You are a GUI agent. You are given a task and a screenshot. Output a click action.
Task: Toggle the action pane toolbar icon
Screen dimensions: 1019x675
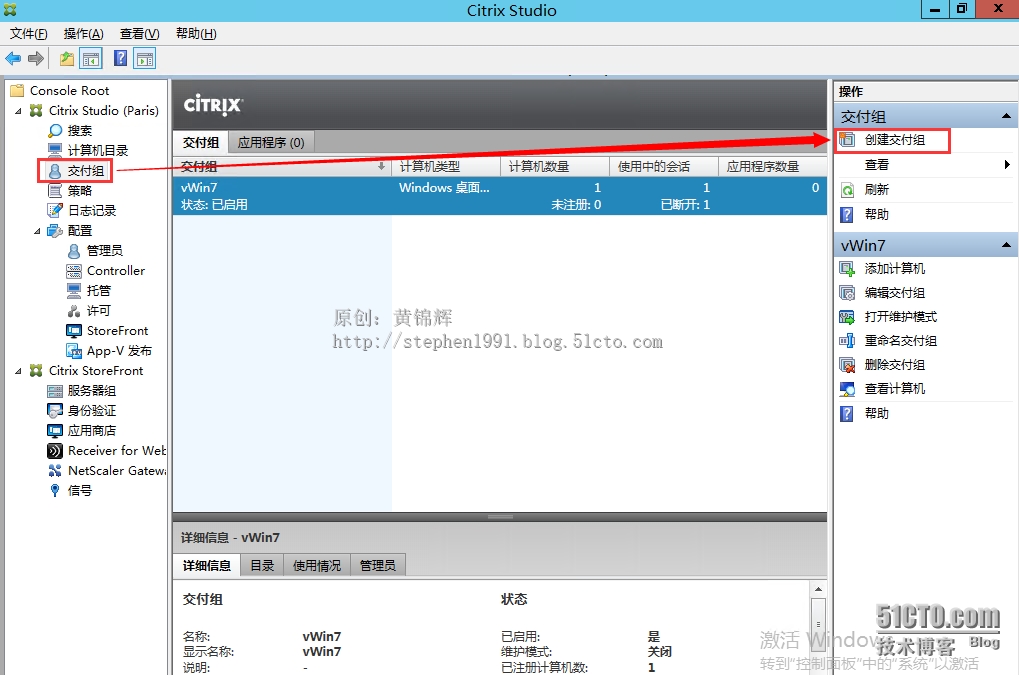(x=144, y=59)
